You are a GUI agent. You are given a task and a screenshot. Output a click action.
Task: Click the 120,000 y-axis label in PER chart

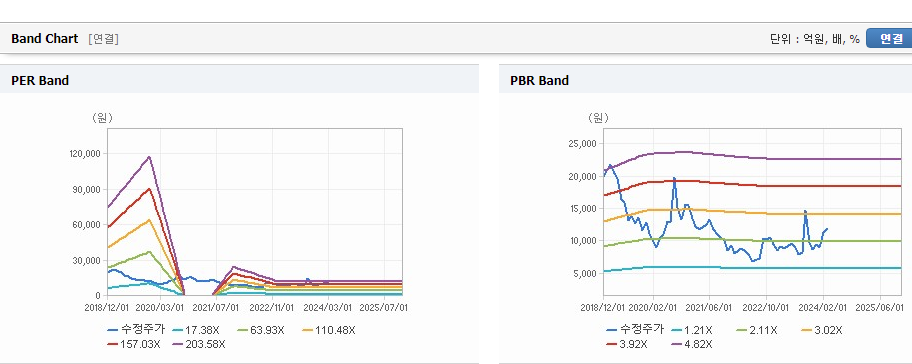tap(85, 154)
